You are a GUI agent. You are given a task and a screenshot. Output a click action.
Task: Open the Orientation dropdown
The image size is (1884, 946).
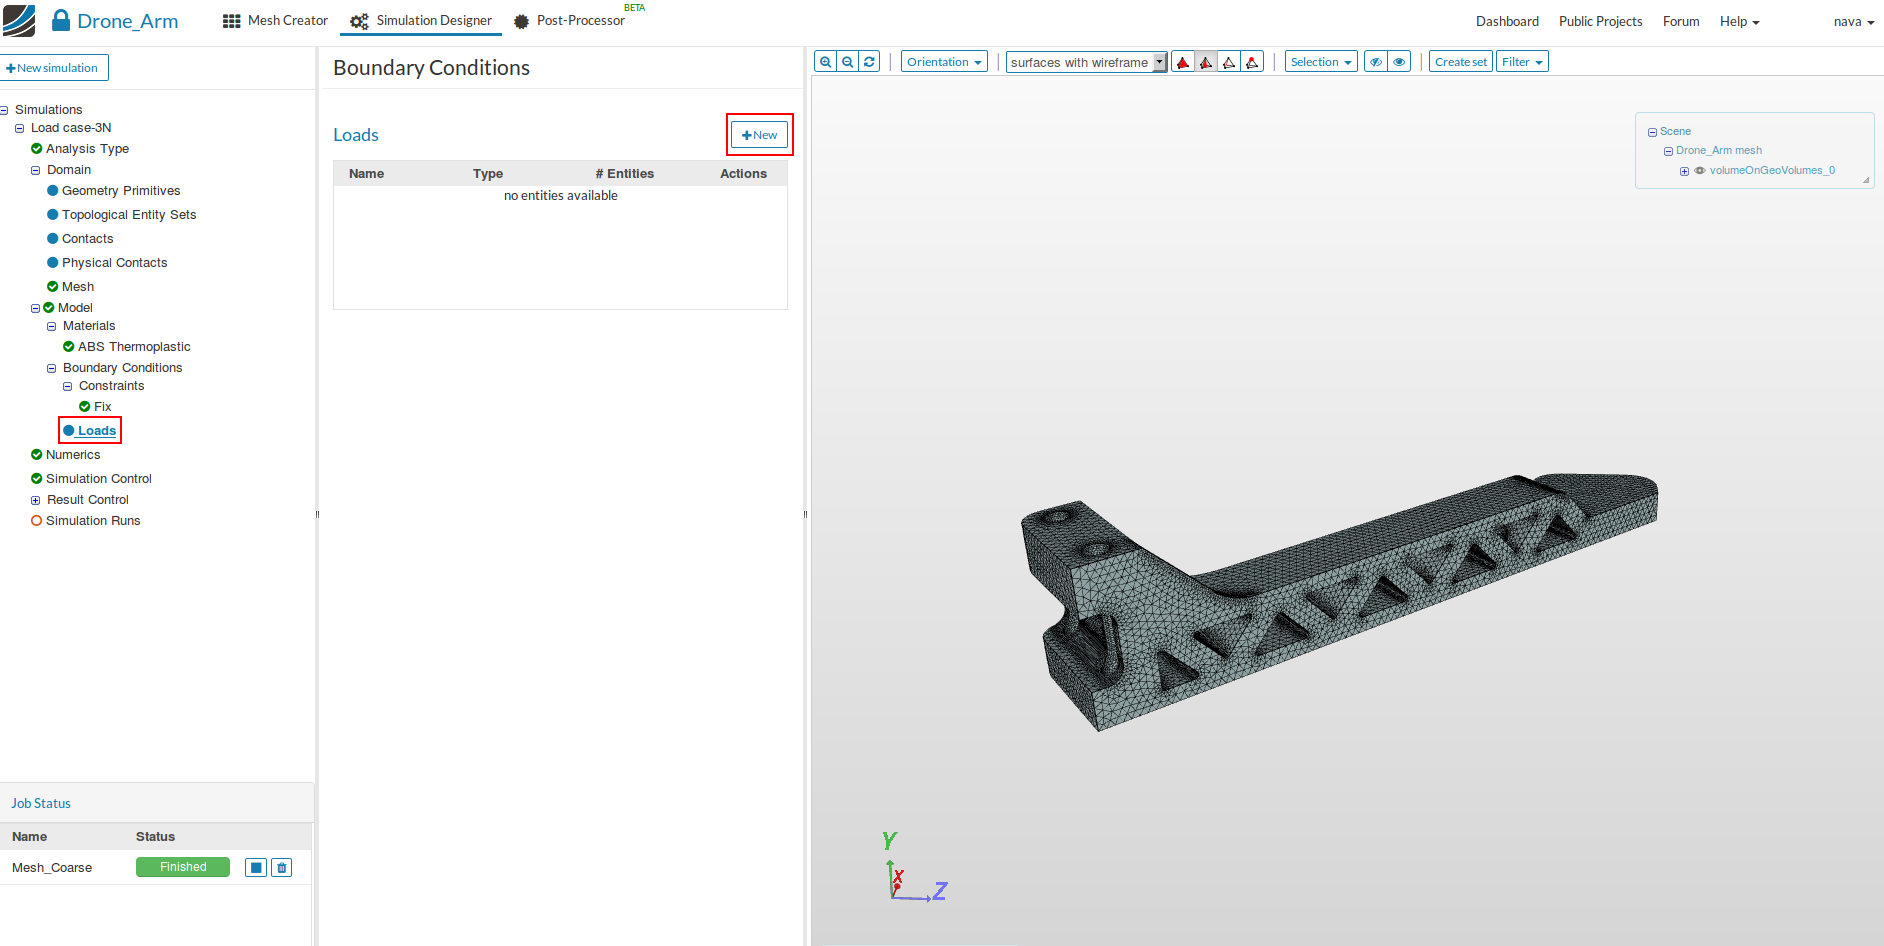pyautogui.click(x=943, y=62)
